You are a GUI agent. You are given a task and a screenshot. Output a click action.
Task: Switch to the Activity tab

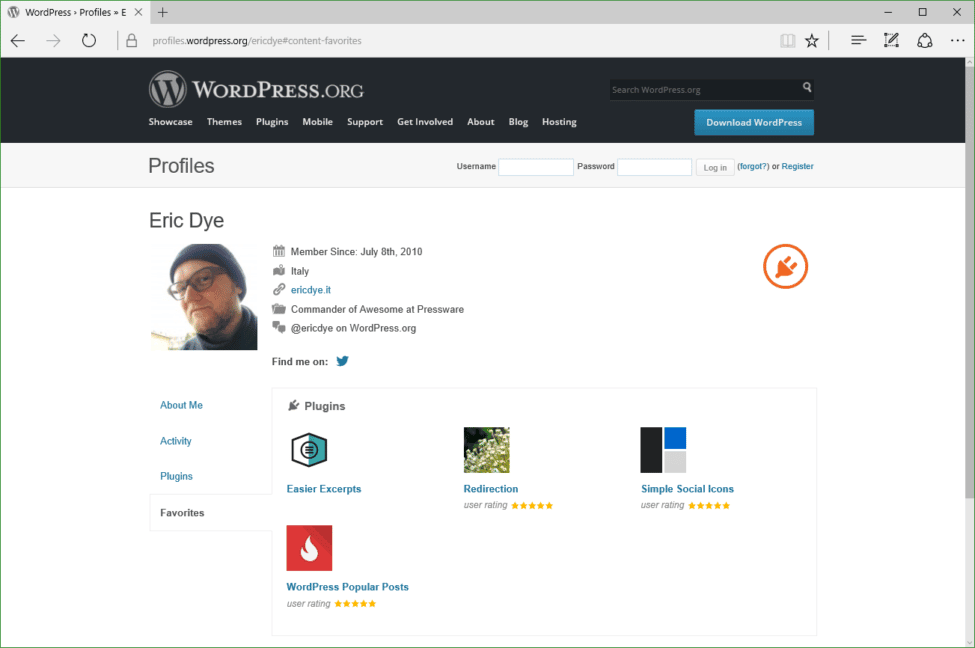(176, 441)
